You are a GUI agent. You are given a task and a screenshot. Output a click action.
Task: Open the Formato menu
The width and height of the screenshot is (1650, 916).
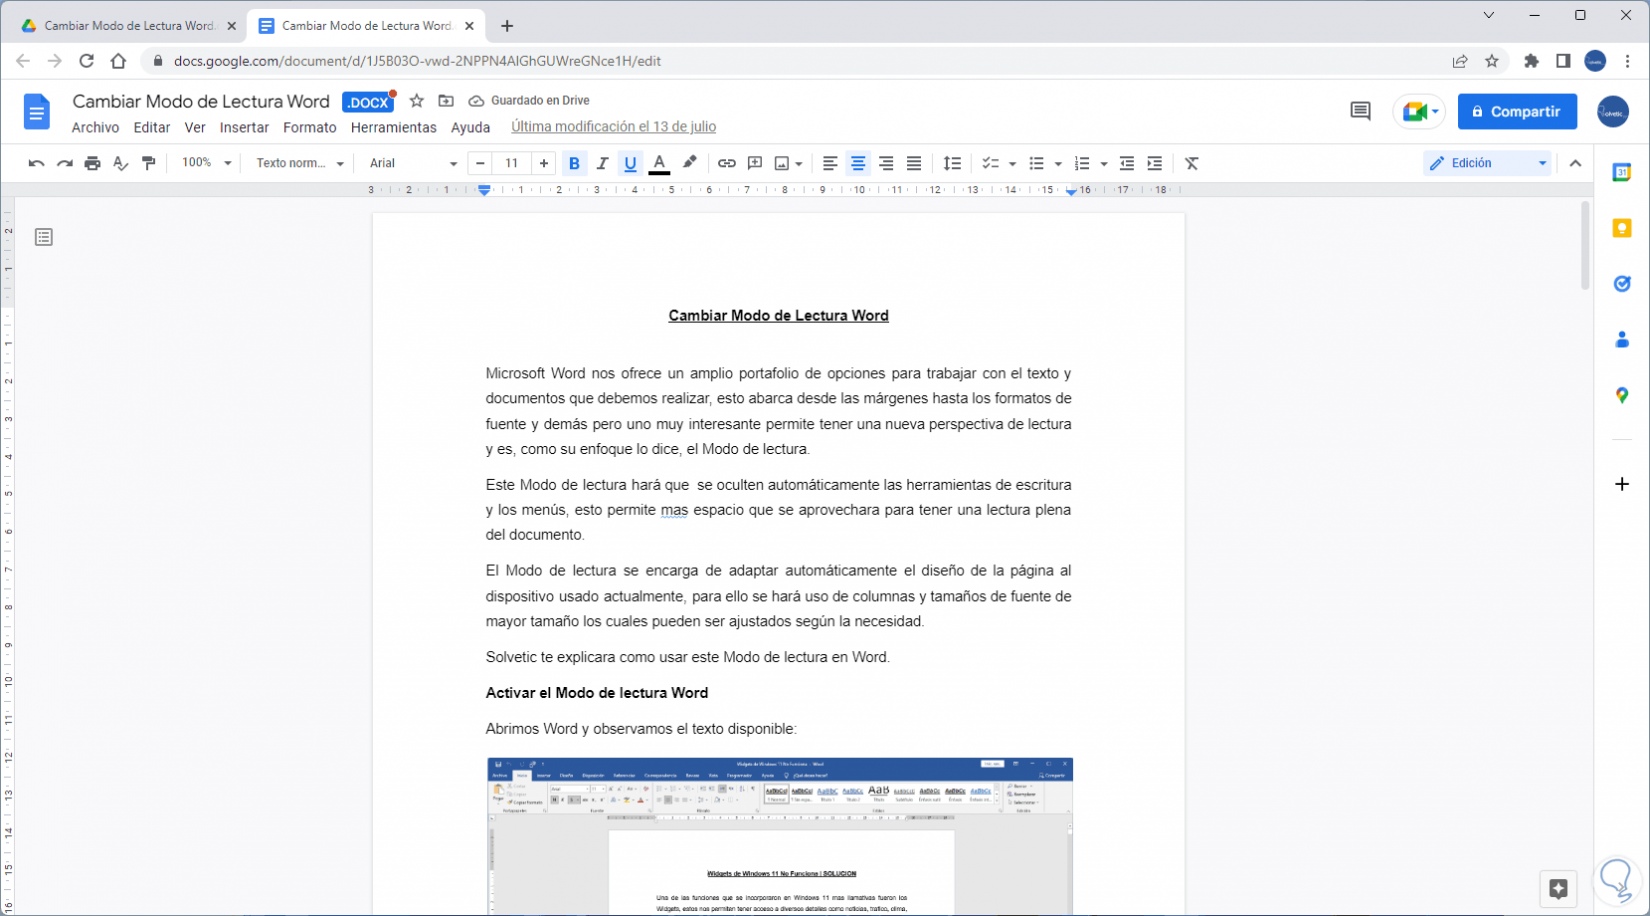click(x=310, y=128)
